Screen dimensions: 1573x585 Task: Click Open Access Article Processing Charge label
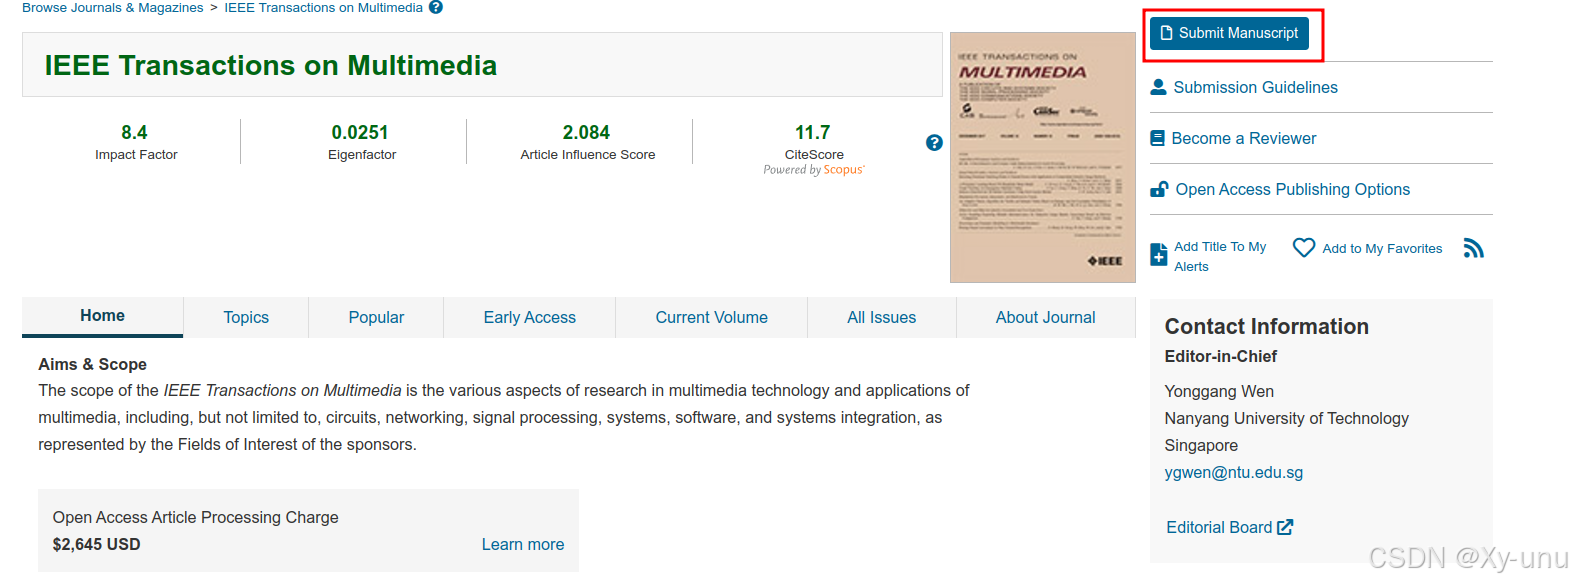click(x=195, y=517)
